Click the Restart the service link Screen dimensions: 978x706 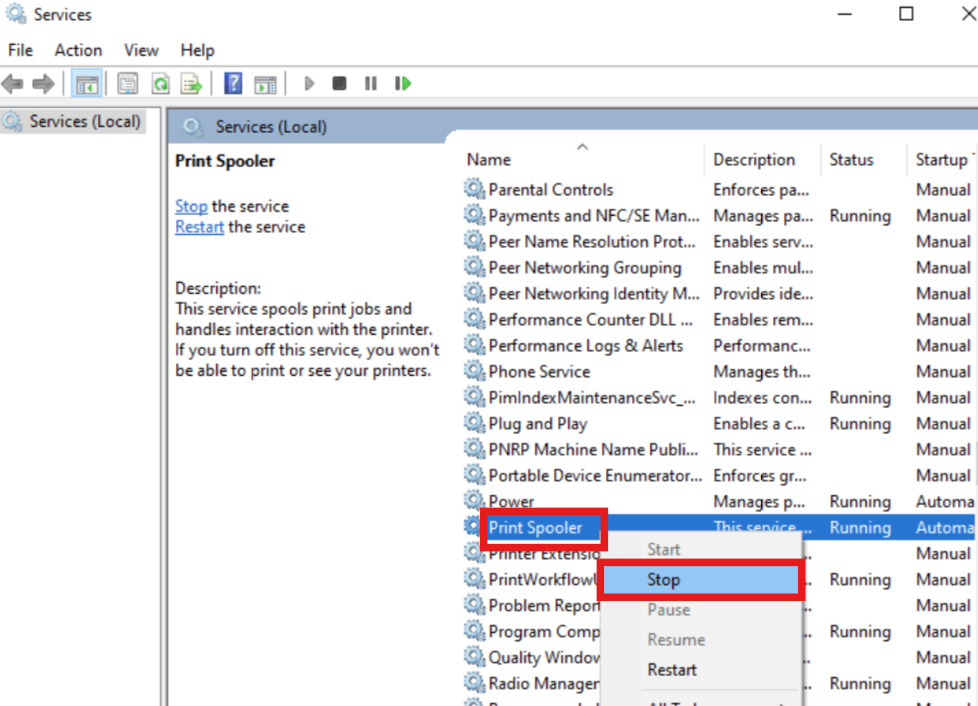coord(199,227)
